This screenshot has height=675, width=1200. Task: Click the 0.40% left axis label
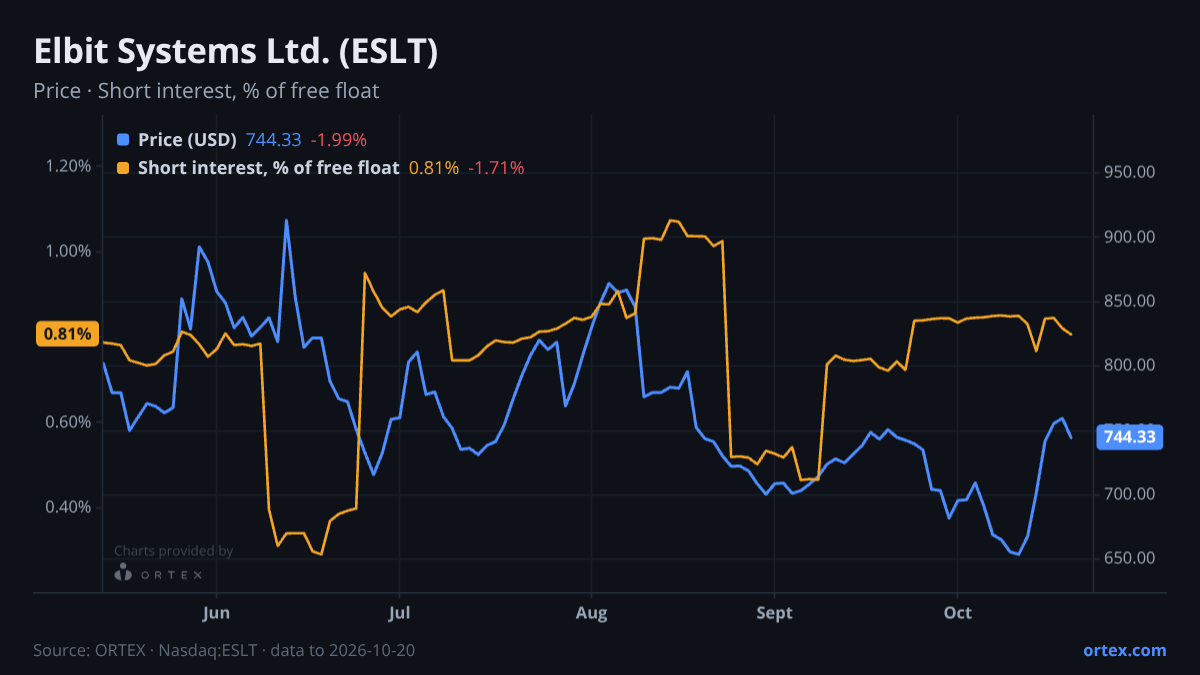click(68, 507)
